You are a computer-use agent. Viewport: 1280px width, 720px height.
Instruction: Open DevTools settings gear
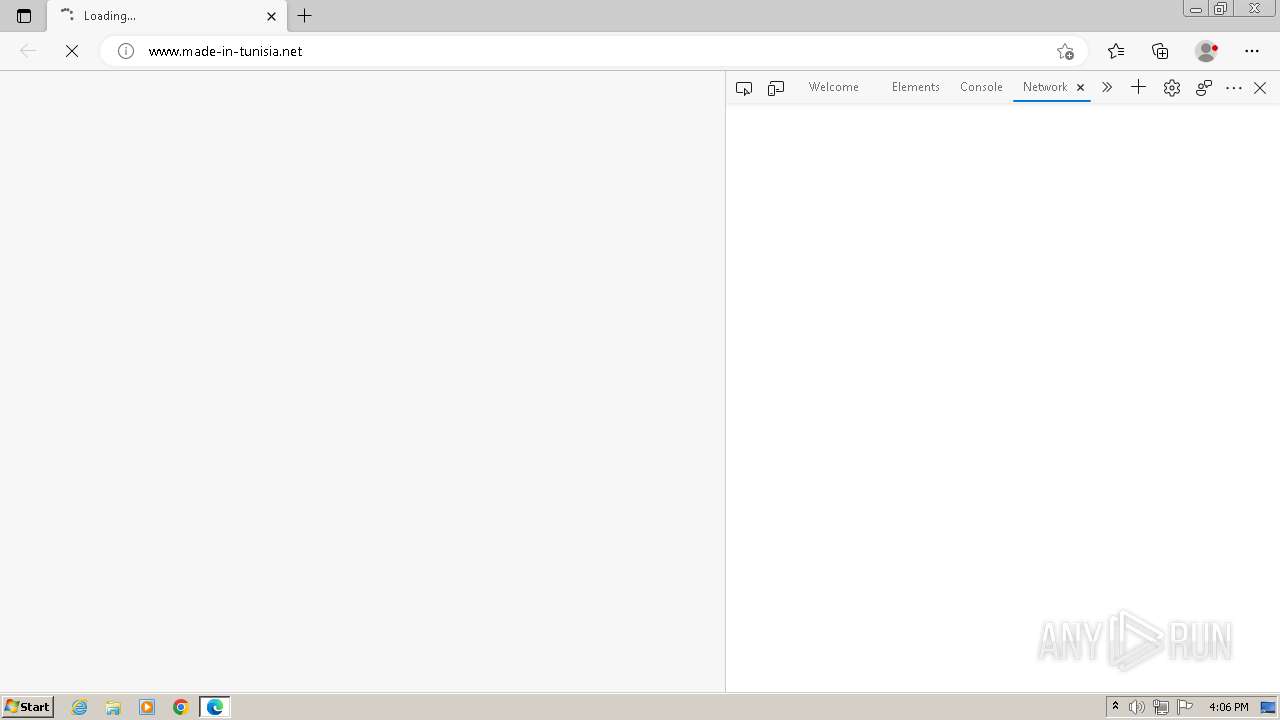point(1172,88)
